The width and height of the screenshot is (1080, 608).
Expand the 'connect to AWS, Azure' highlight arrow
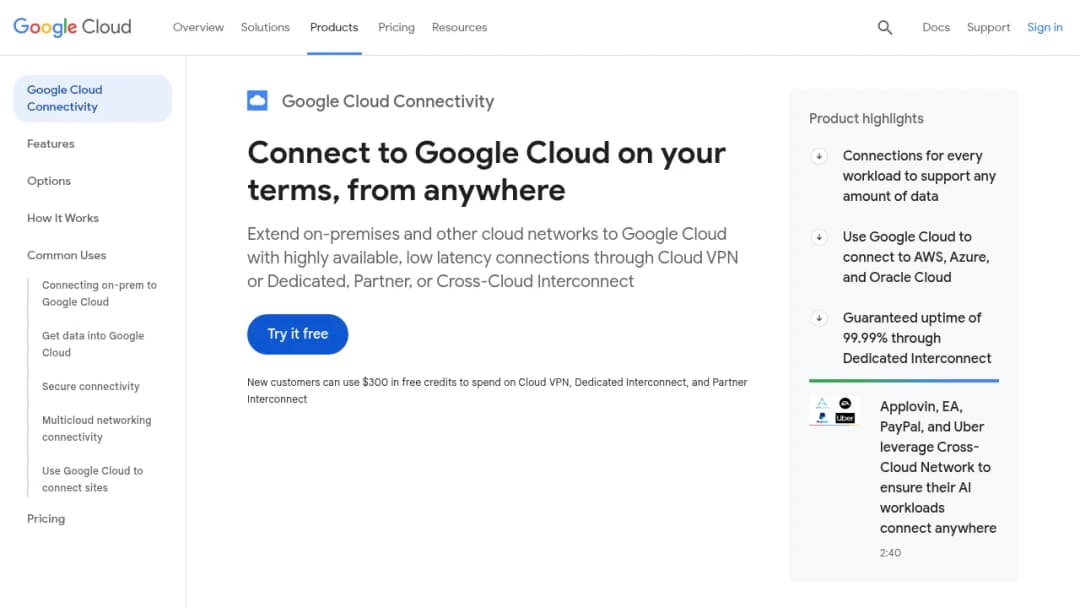[x=819, y=238]
